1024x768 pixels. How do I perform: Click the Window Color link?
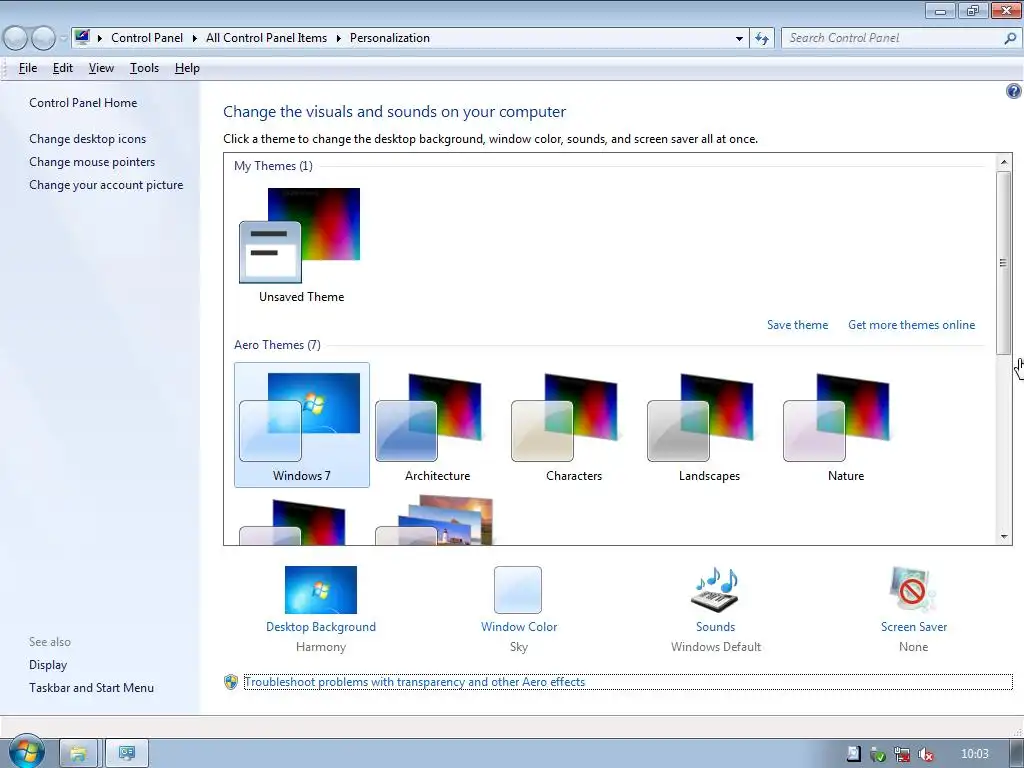519,627
